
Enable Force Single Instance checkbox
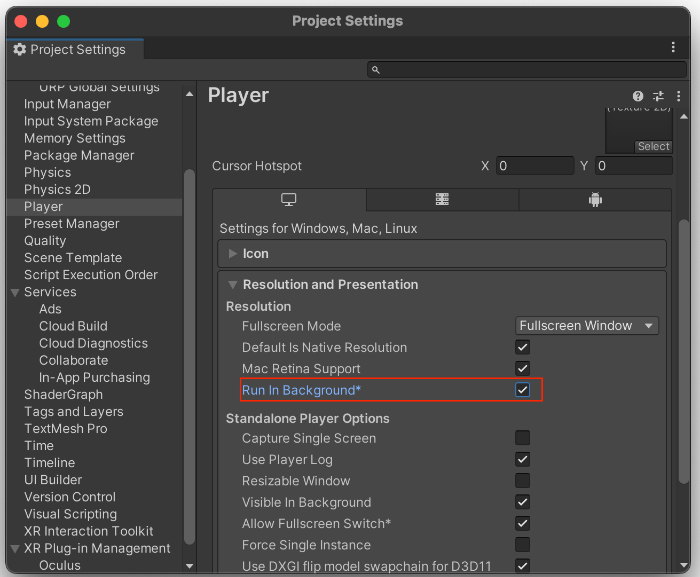[522, 545]
